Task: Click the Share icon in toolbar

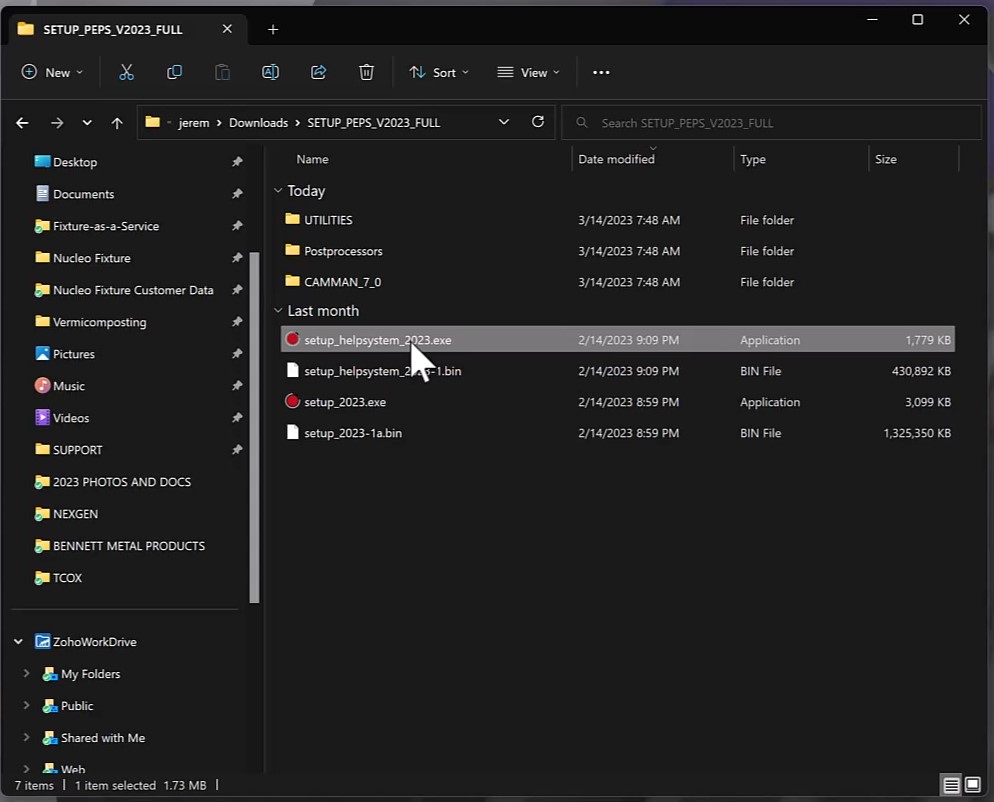Action: 319,72
